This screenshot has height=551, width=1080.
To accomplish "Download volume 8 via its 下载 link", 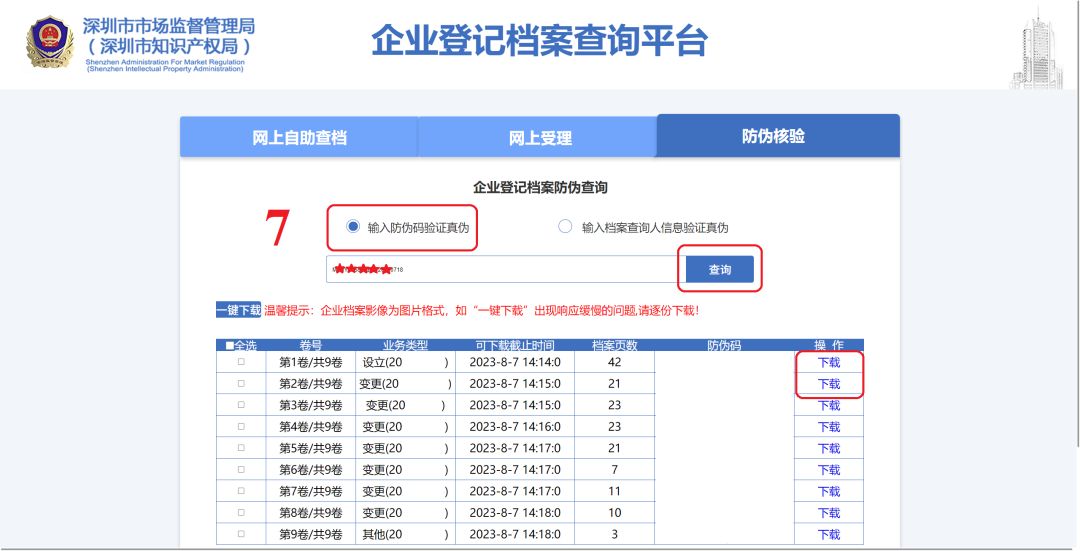I will coord(829,512).
